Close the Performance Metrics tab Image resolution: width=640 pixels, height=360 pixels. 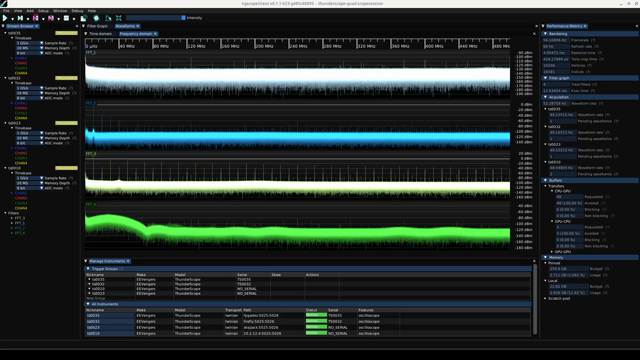tap(585, 26)
